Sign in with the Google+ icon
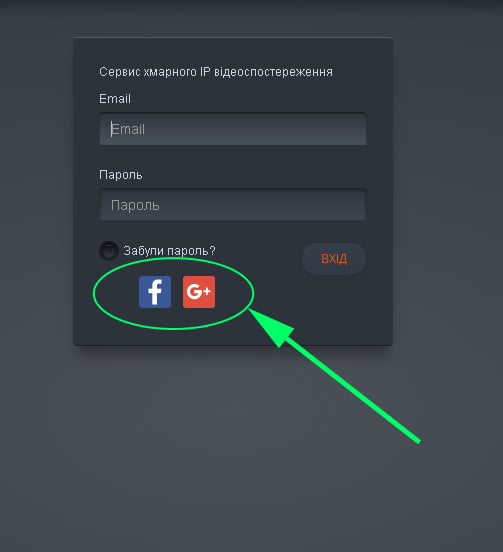The image size is (503, 552). [x=199, y=292]
